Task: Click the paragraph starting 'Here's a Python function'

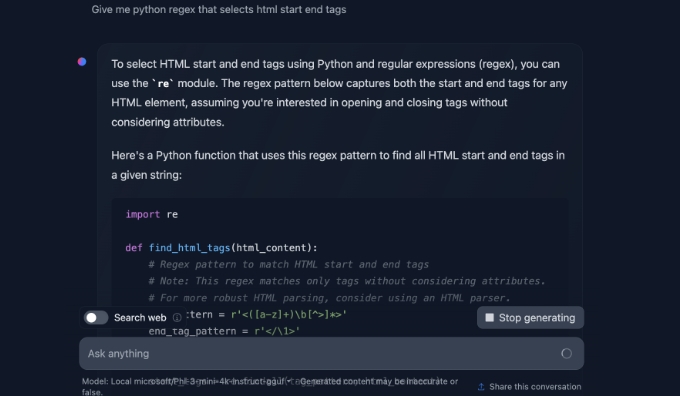Action: (x=338, y=165)
